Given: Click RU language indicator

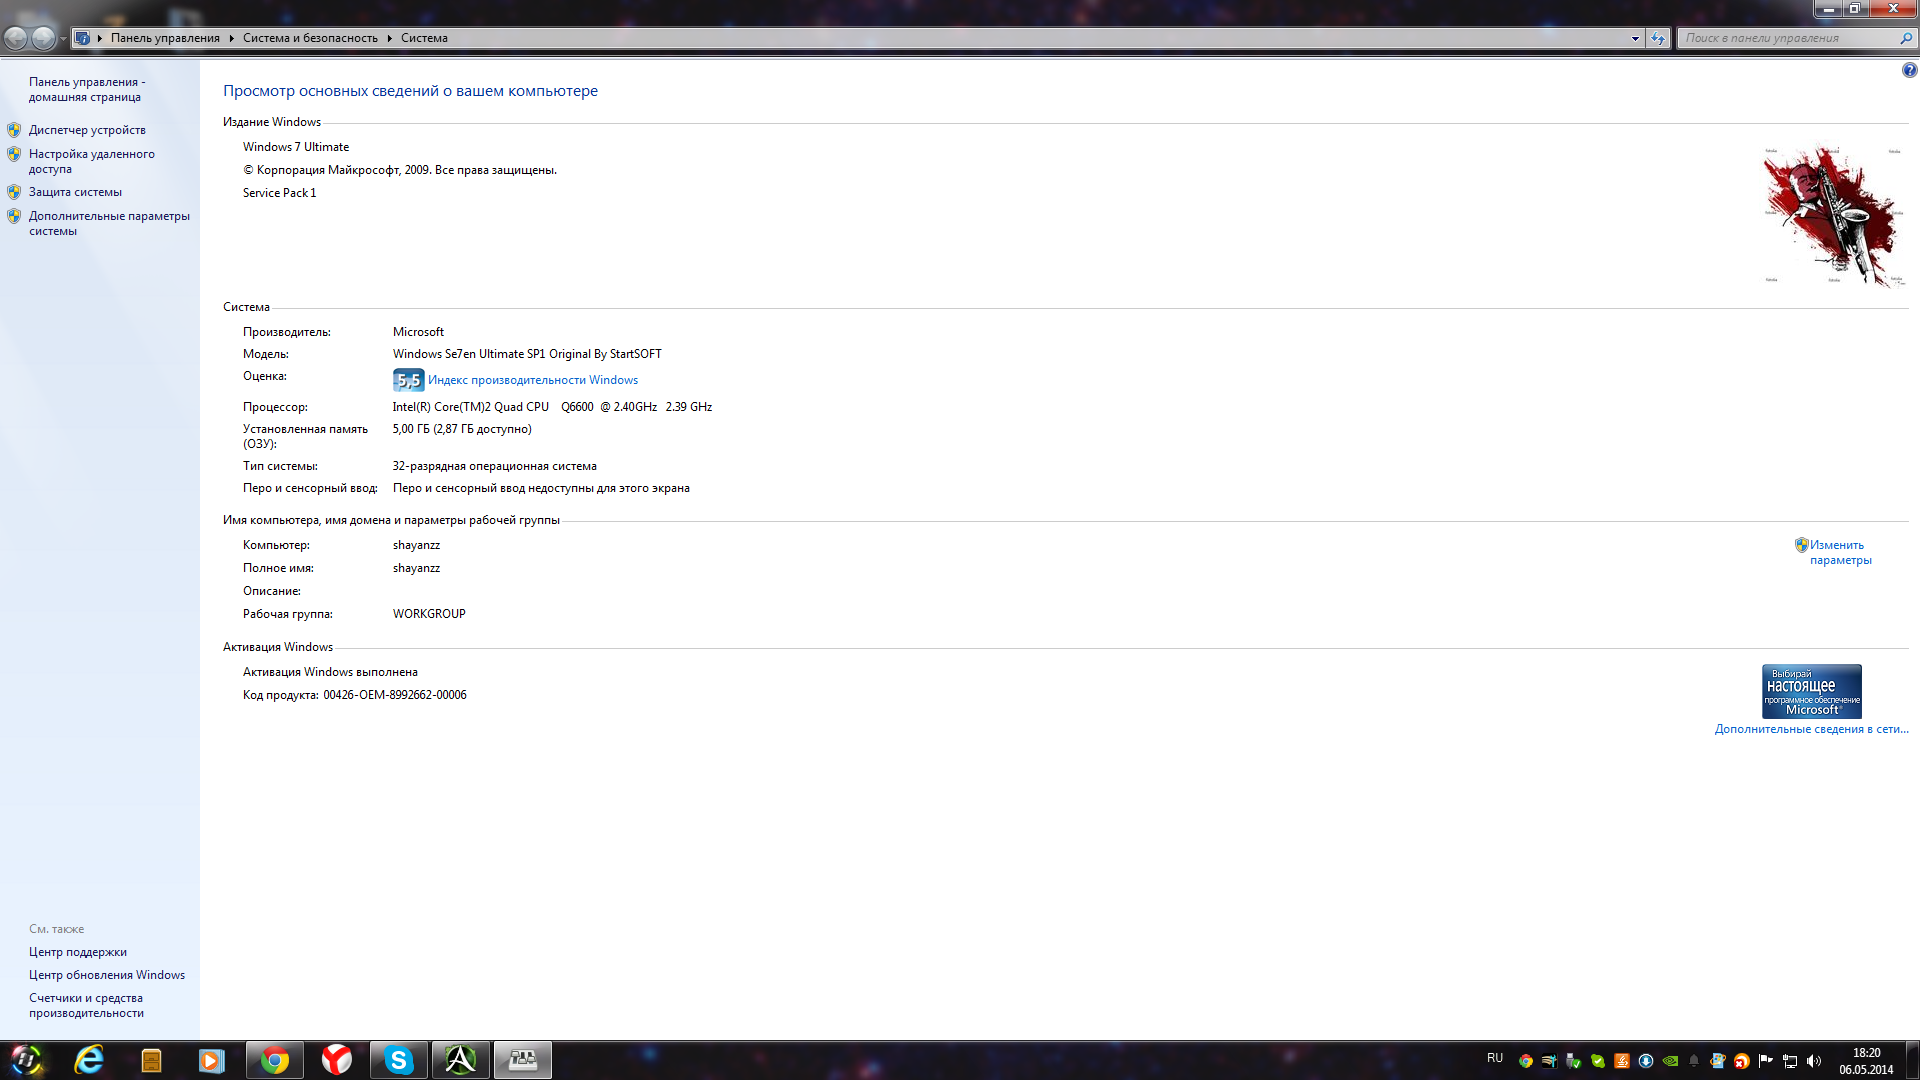Looking at the screenshot, I should (1495, 1058).
